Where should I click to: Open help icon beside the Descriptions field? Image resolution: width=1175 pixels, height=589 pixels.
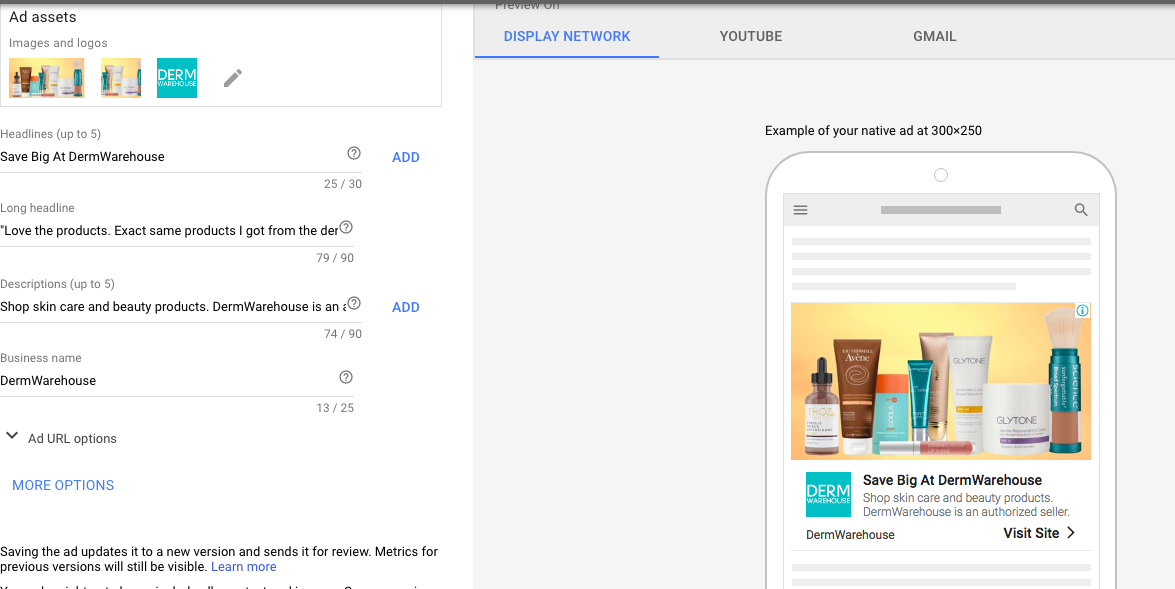354,303
